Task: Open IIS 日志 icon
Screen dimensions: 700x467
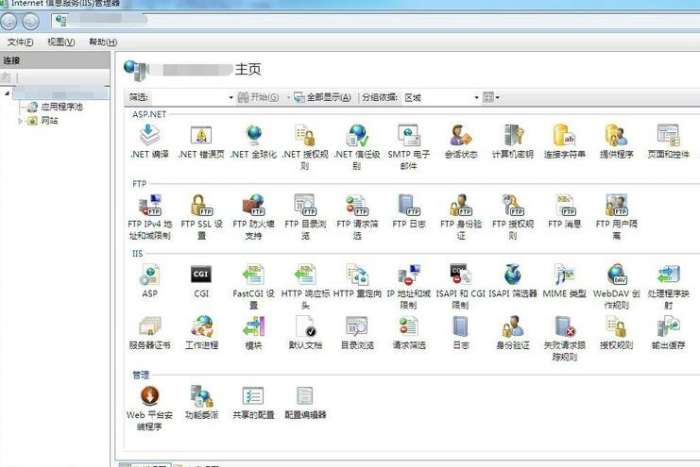Action: 461,333
